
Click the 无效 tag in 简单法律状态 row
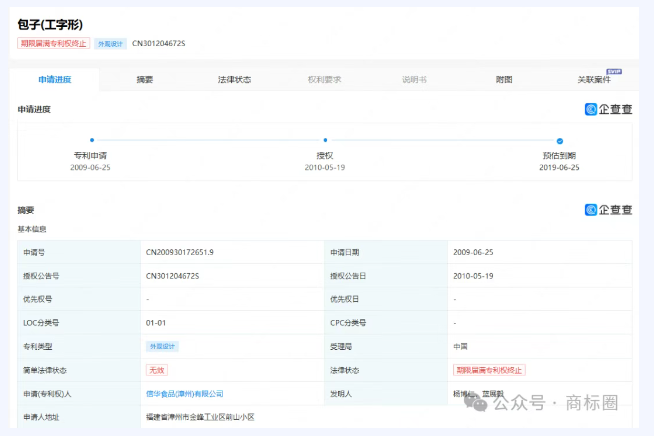click(157, 370)
